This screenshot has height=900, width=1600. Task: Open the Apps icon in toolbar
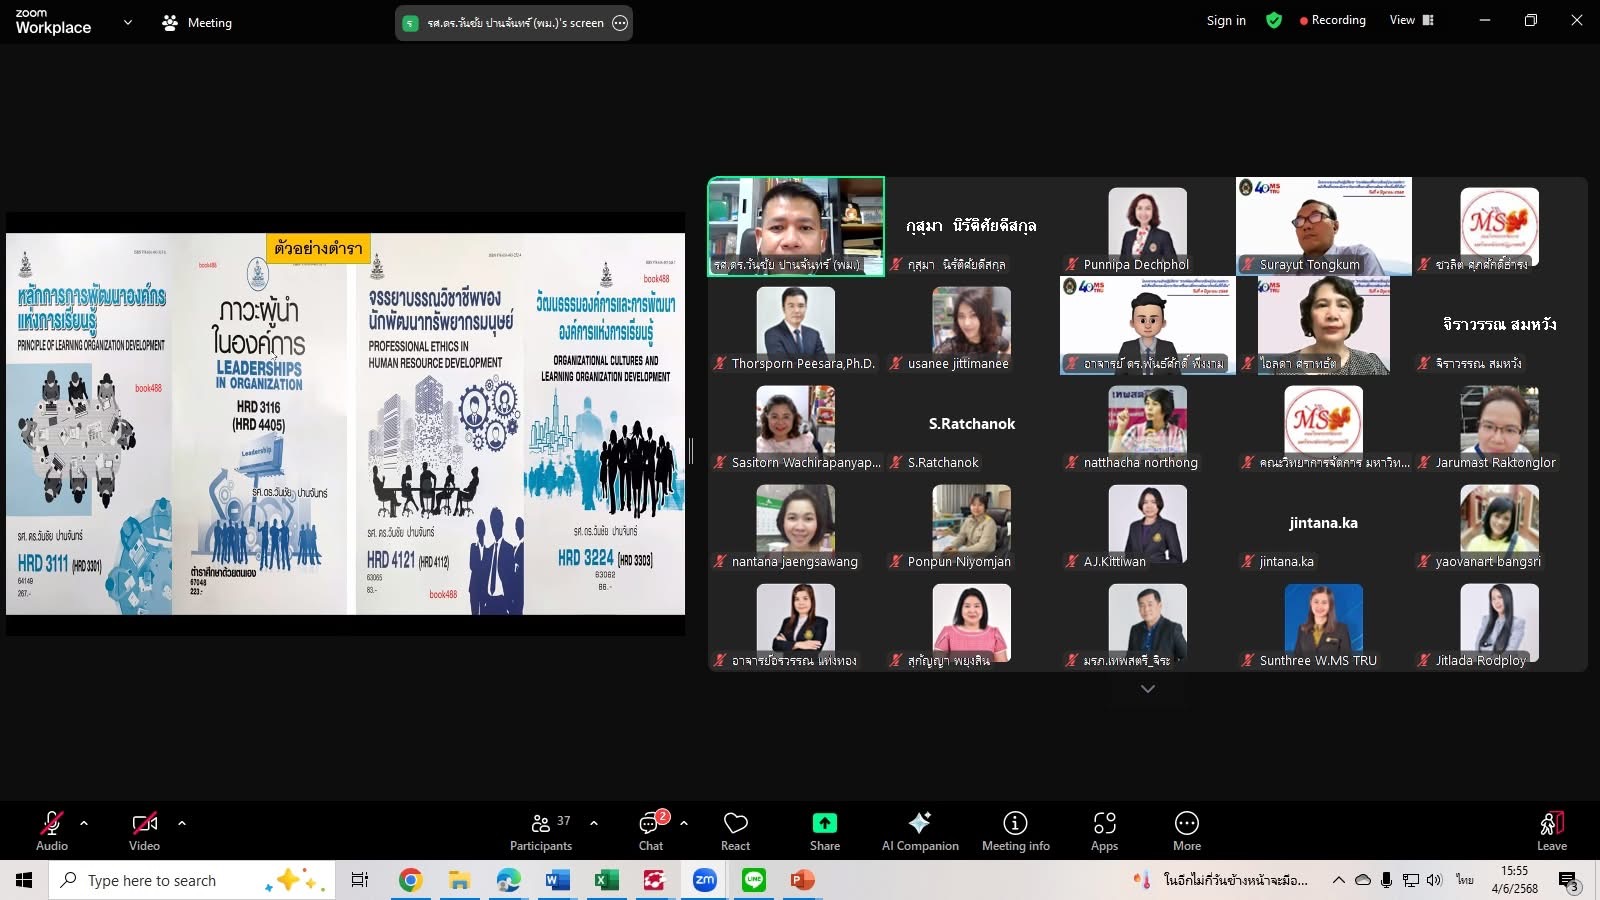point(1104,823)
